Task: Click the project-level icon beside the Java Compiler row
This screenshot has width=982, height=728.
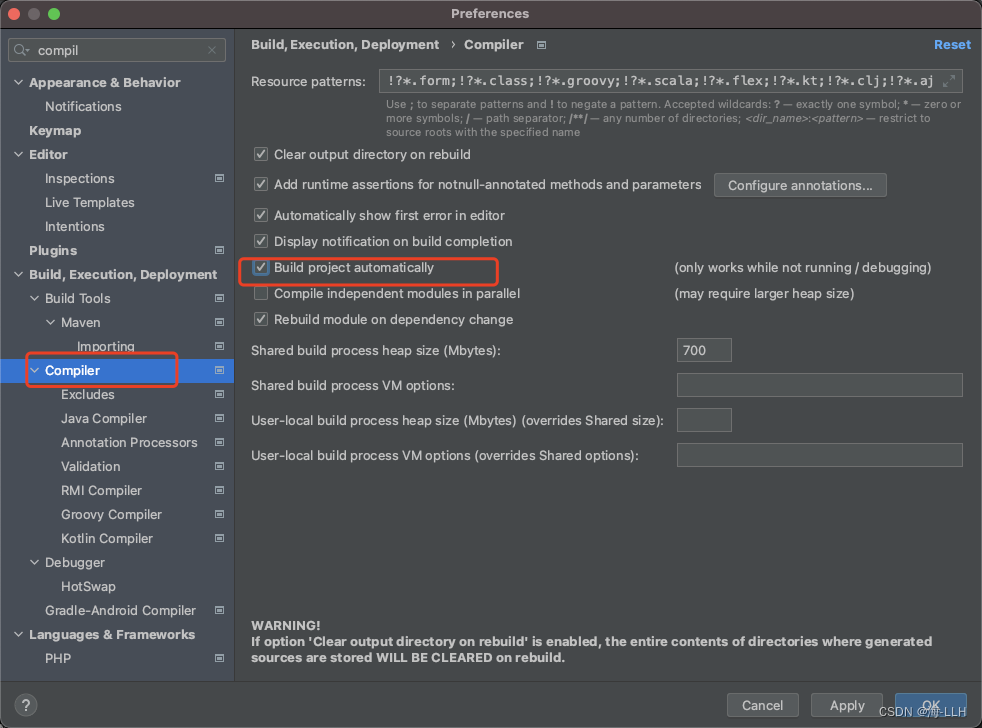Action: coord(219,419)
